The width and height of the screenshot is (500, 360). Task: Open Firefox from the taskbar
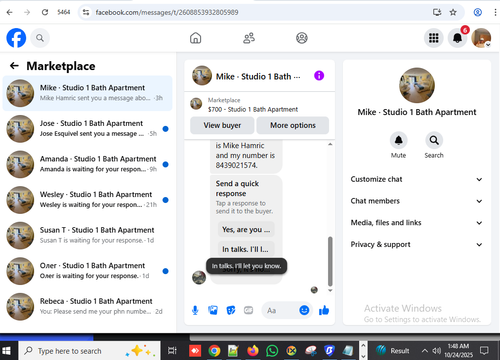[253, 351]
